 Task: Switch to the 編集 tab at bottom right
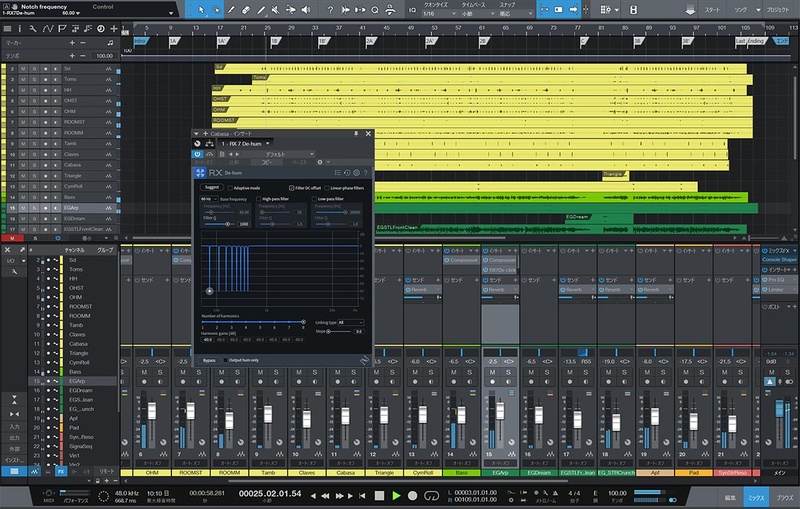pyautogui.click(x=730, y=496)
